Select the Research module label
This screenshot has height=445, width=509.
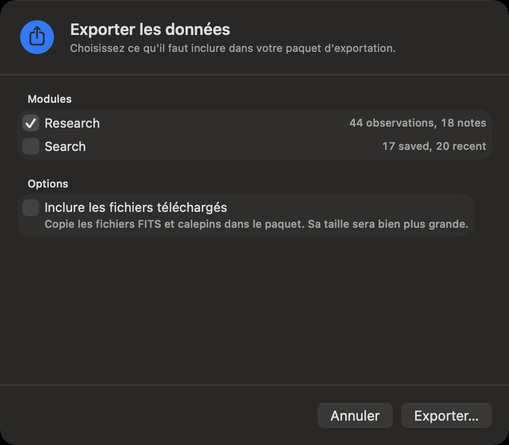(x=72, y=123)
